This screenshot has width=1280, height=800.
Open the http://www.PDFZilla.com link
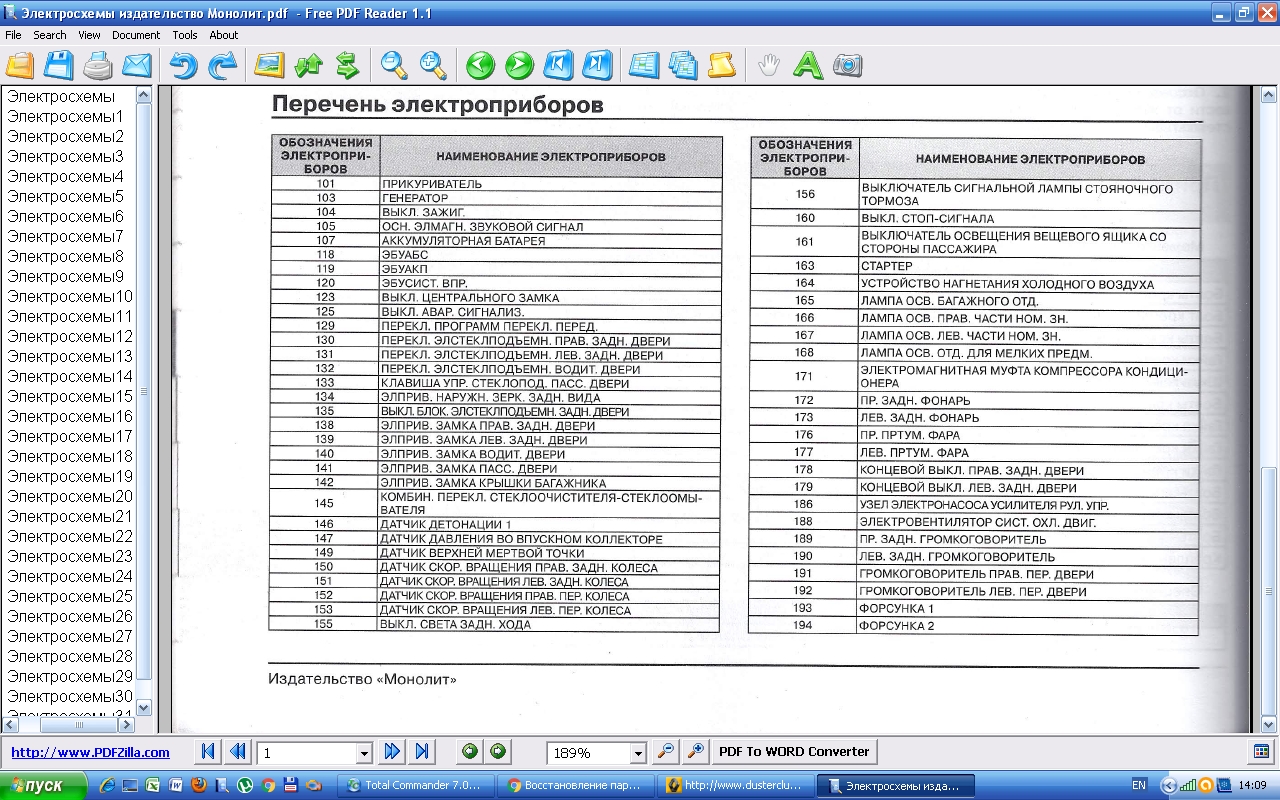pyautogui.click(x=91, y=753)
